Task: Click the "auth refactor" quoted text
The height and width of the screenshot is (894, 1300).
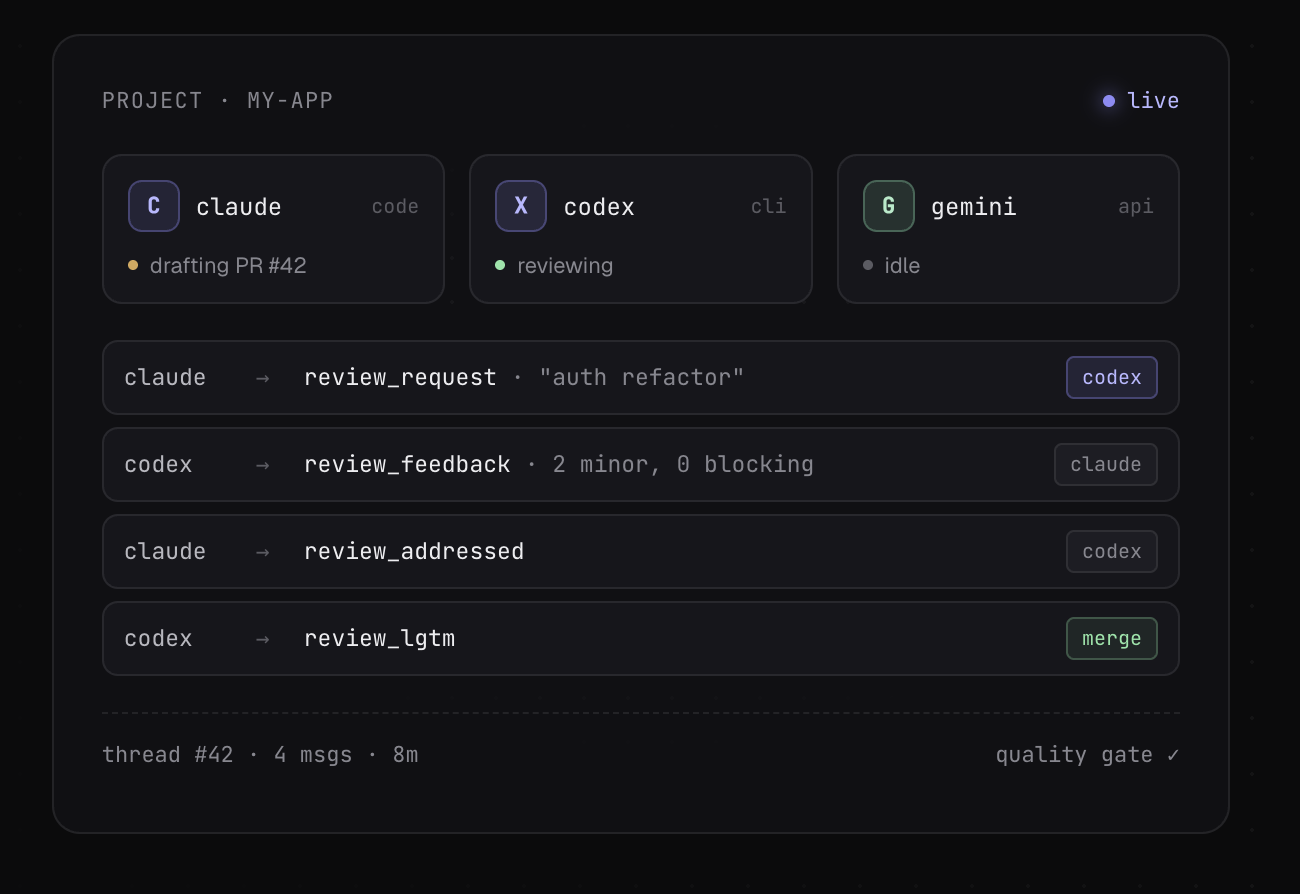Action: click(x=642, y=378)
